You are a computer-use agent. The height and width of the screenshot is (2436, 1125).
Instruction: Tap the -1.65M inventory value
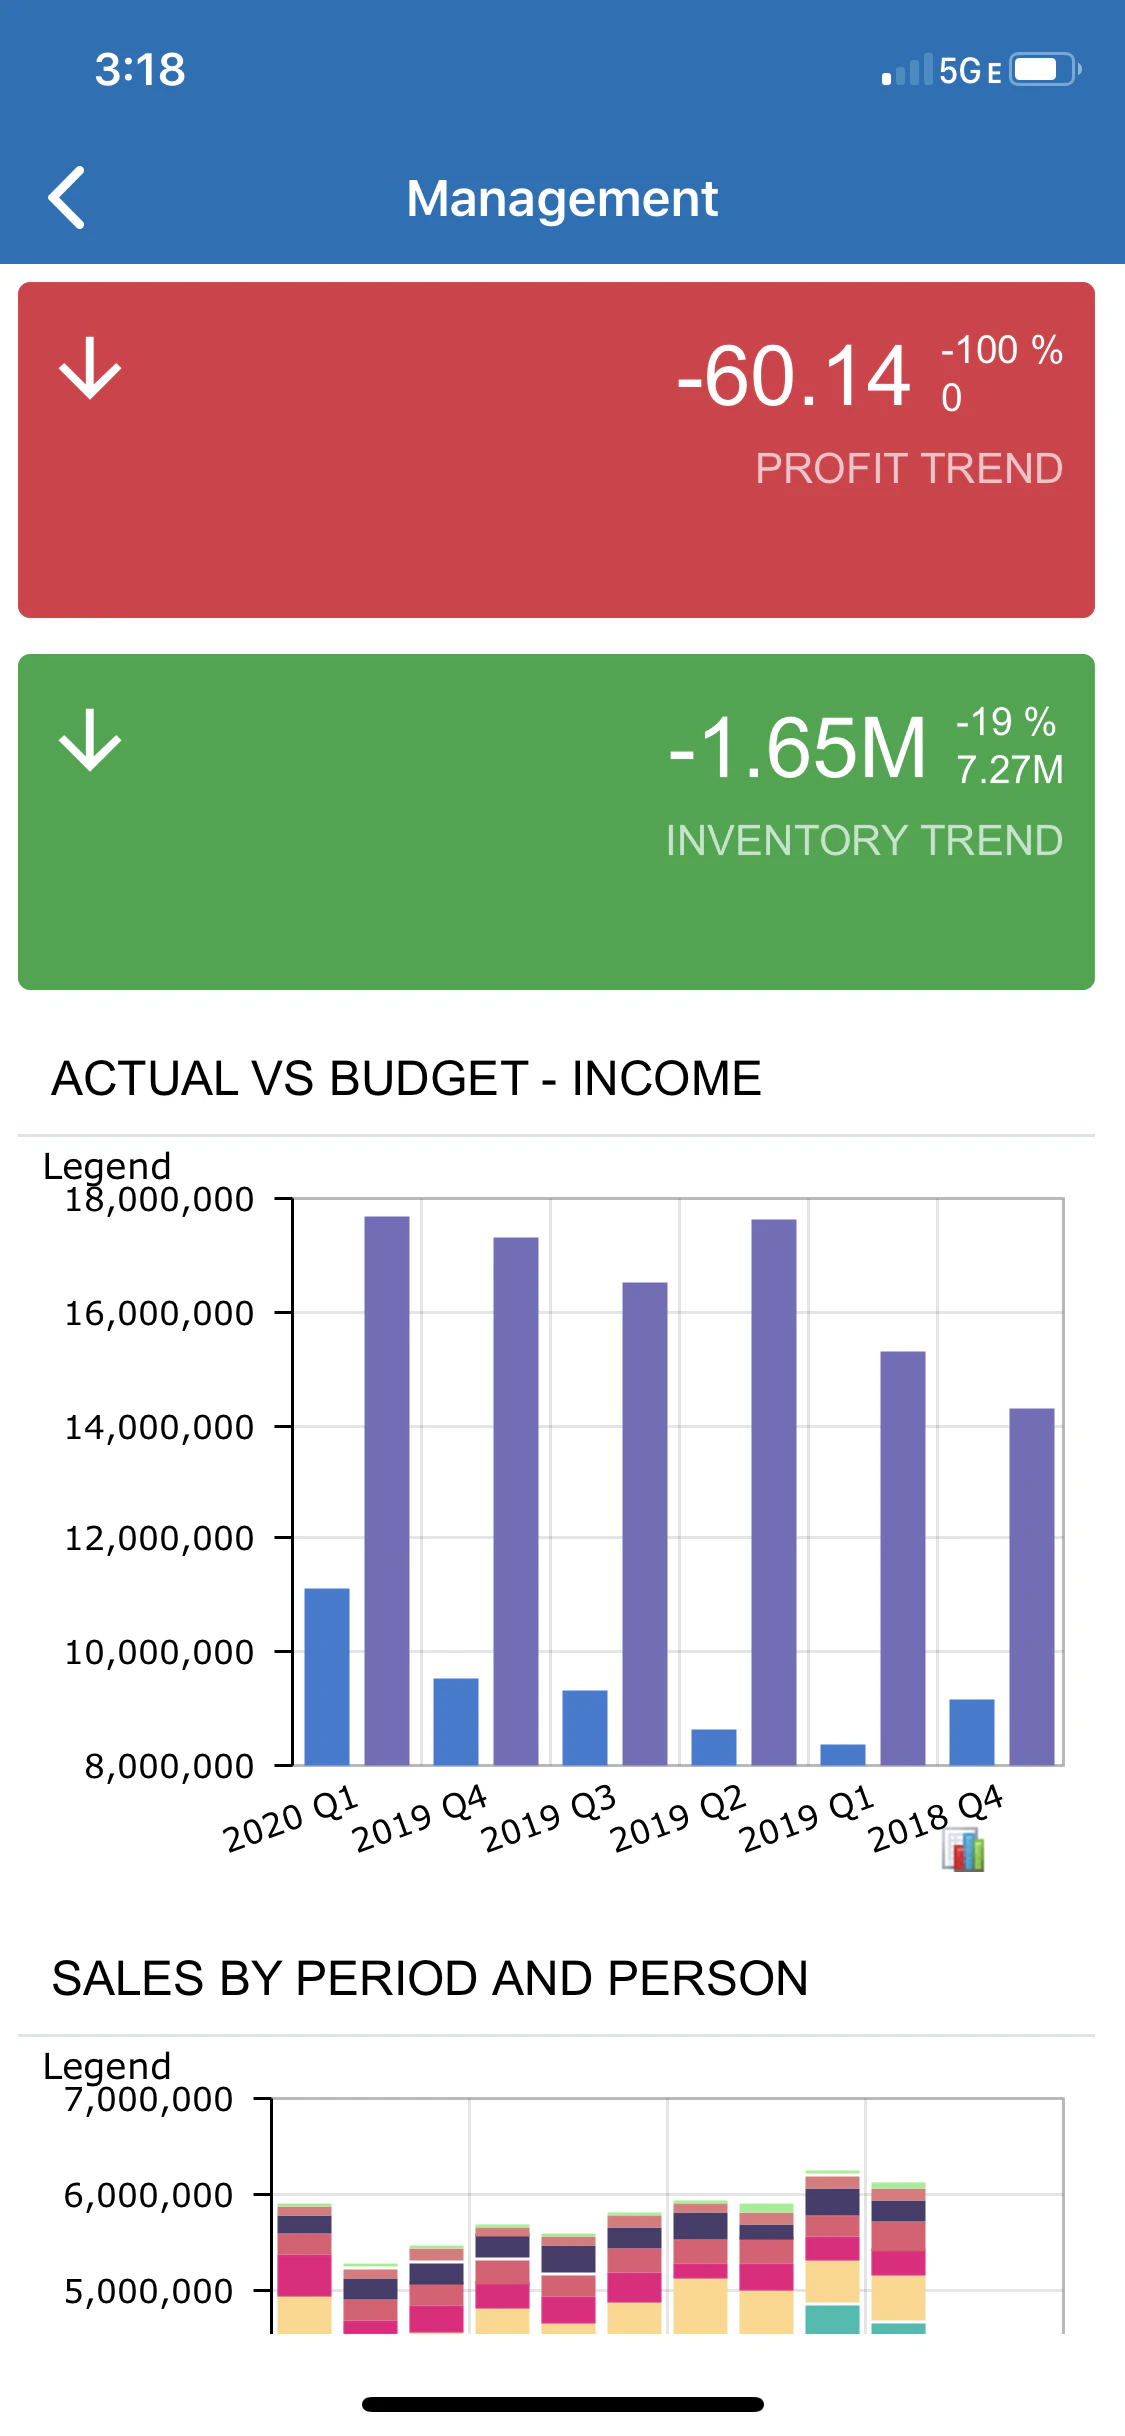pos(798,748)
